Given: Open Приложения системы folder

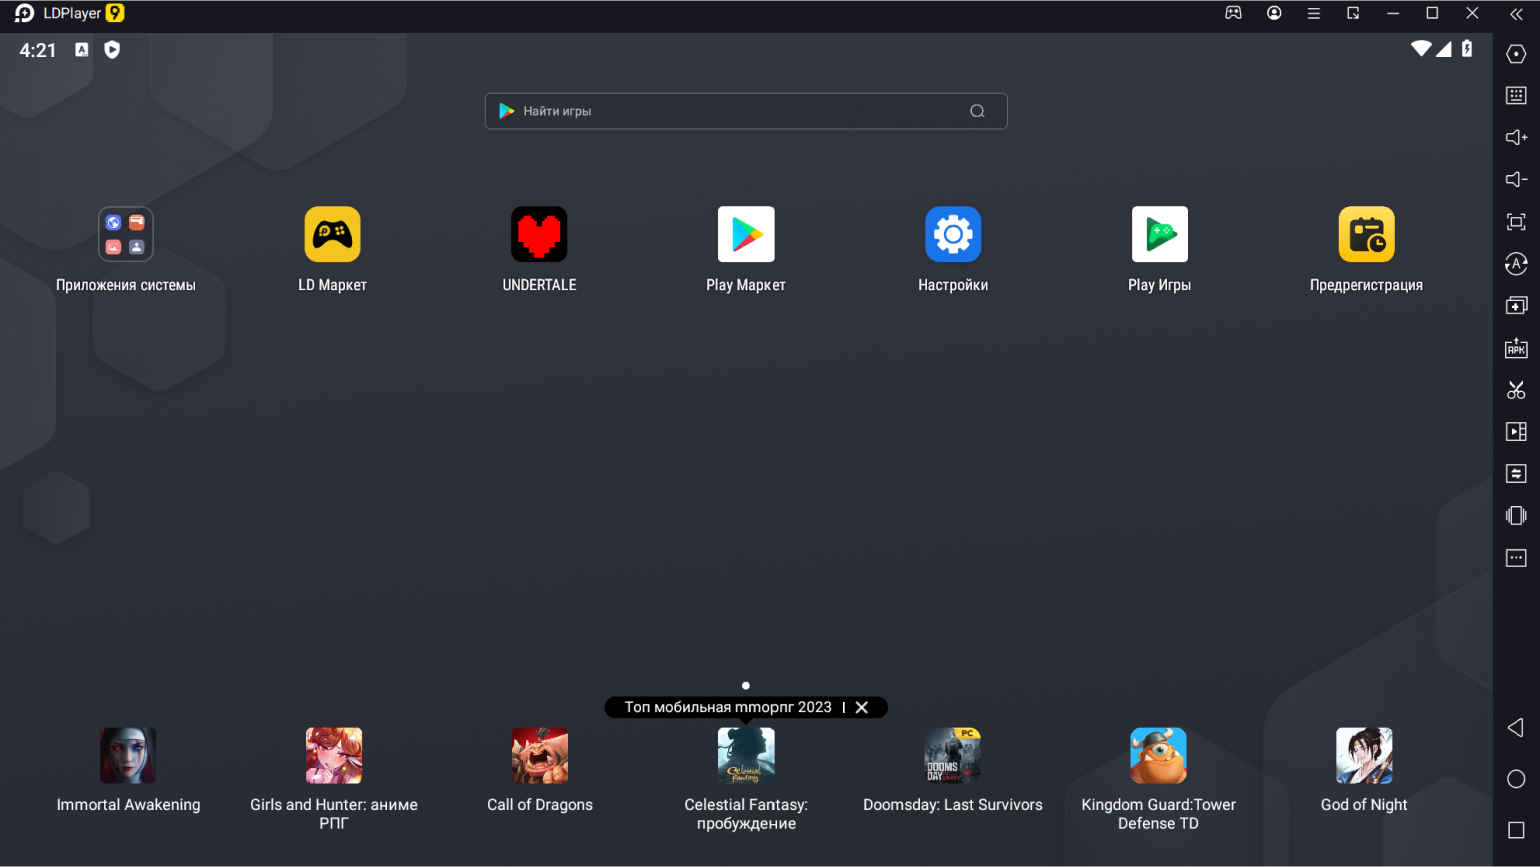Looking at the screenshot, I should click(x=126, y=235).
